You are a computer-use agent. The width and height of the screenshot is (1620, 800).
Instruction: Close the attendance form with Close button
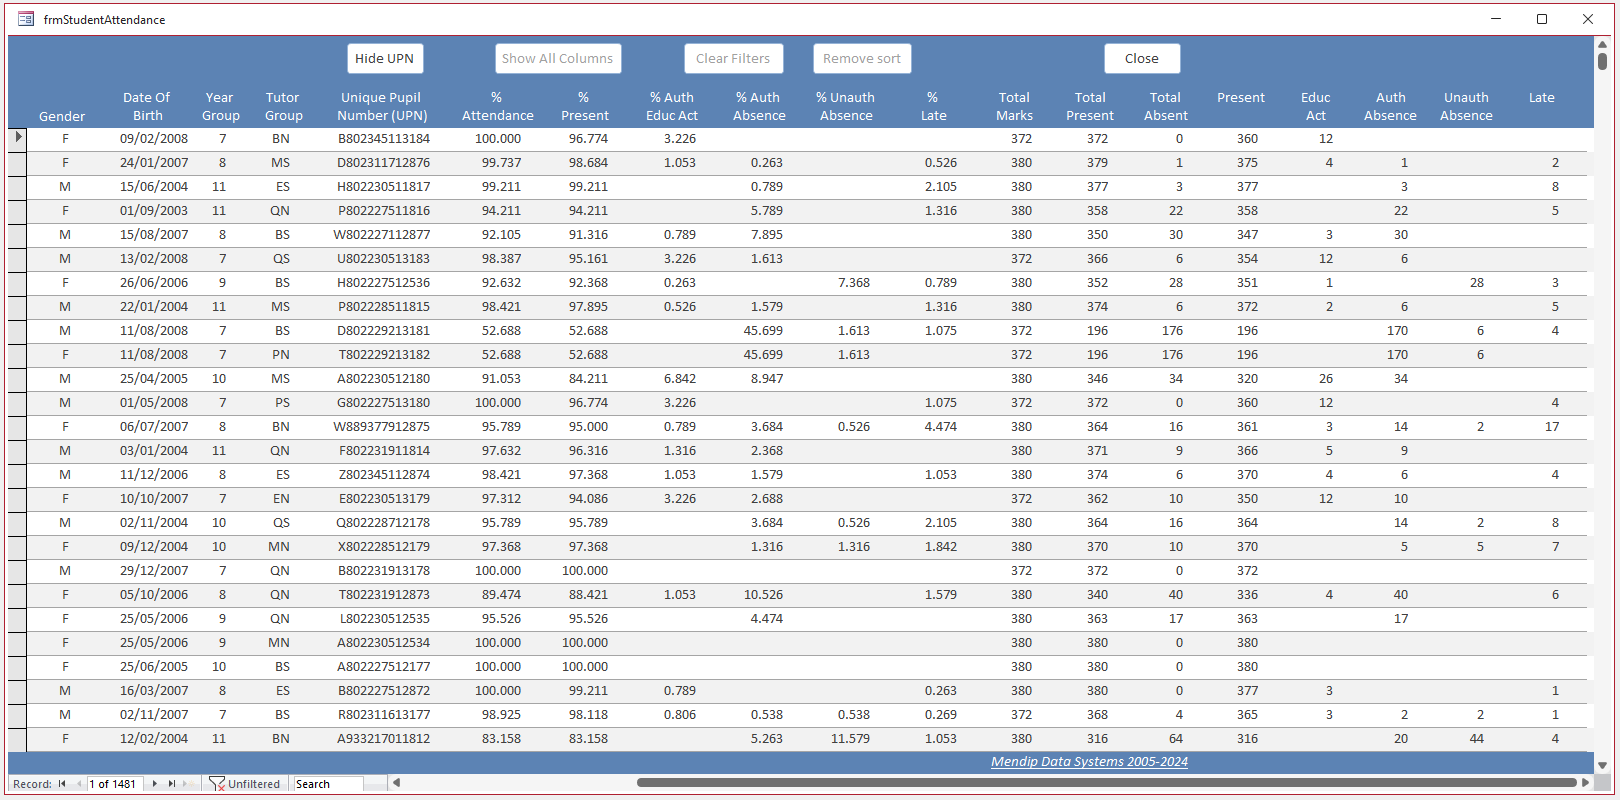click(1142, 59)
